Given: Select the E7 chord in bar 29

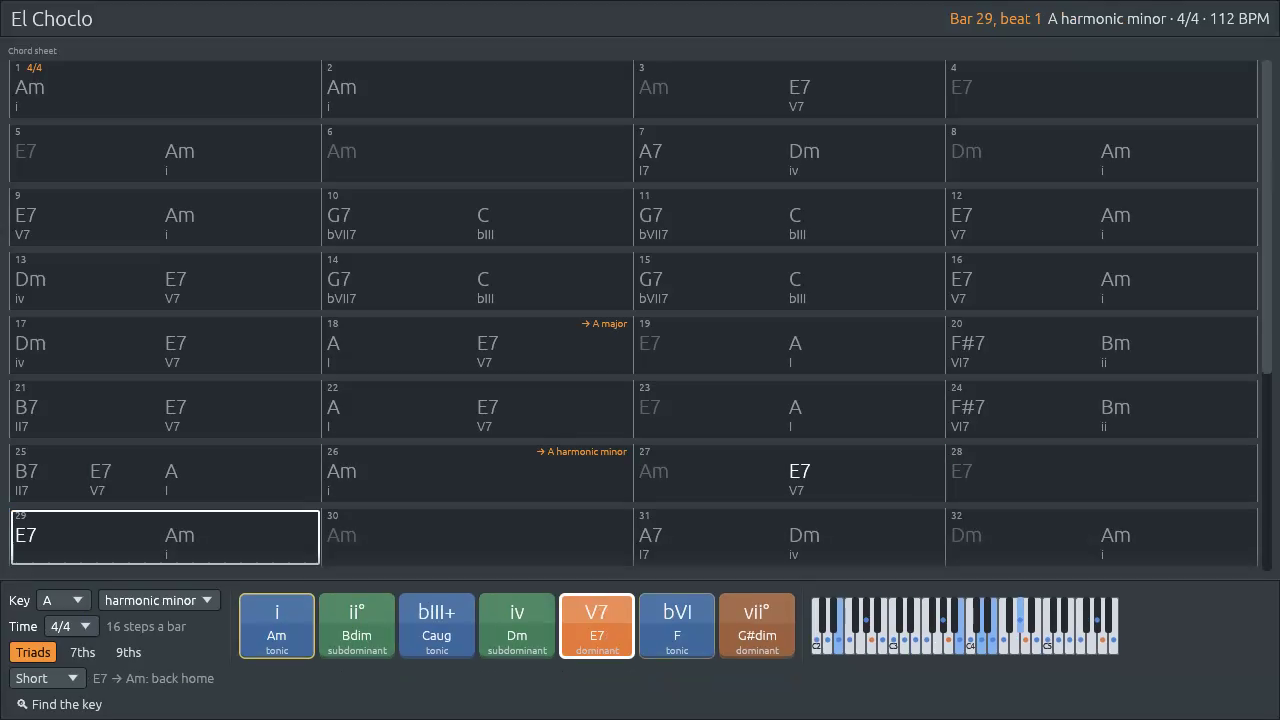Looking at the screenshot, I should pos(26,535).
